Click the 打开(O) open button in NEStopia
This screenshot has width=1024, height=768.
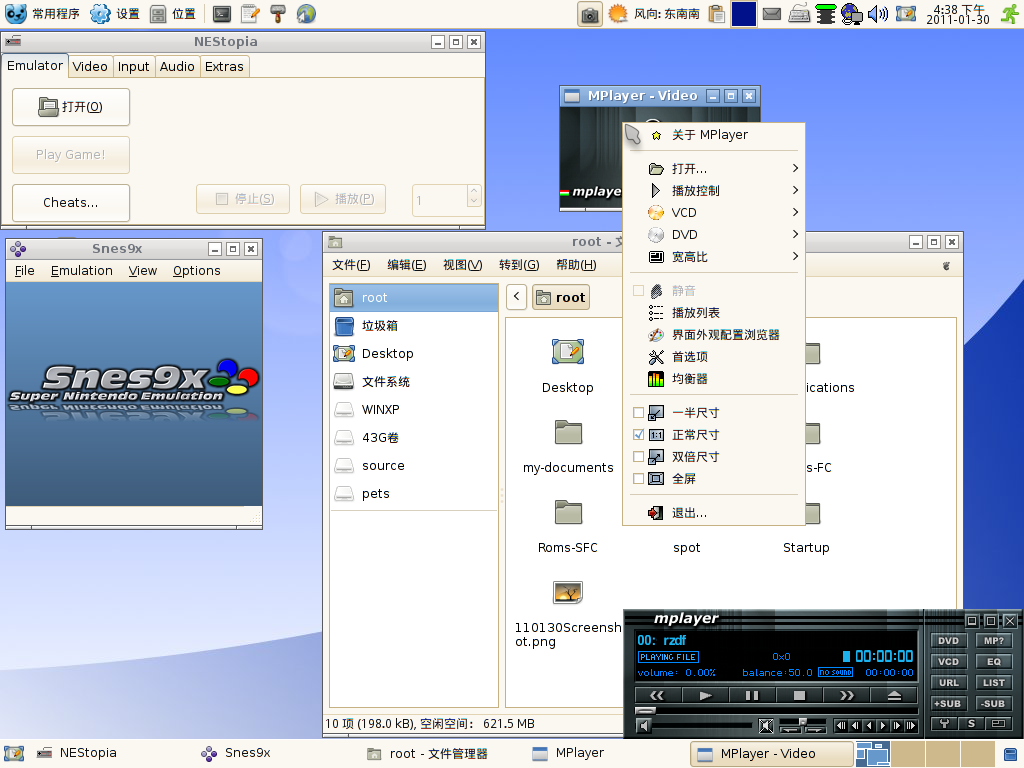tap(71, 106)
